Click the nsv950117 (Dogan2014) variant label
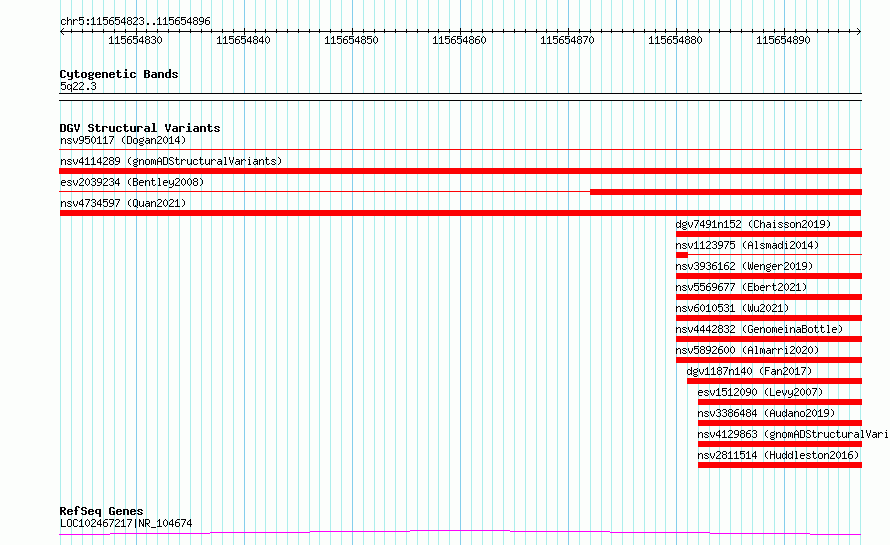This screenshot has width=890, height=545. tap(123, 140)
